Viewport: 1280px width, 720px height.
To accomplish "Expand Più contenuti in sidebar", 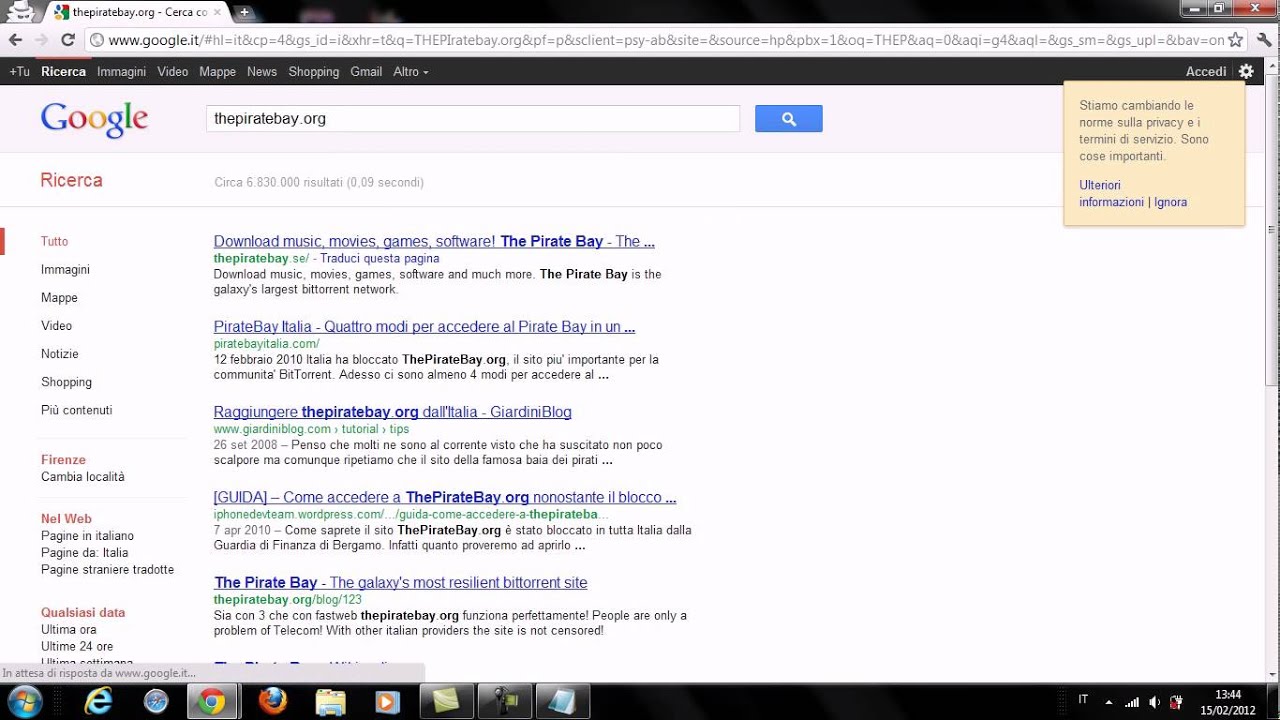I will 76,410.
